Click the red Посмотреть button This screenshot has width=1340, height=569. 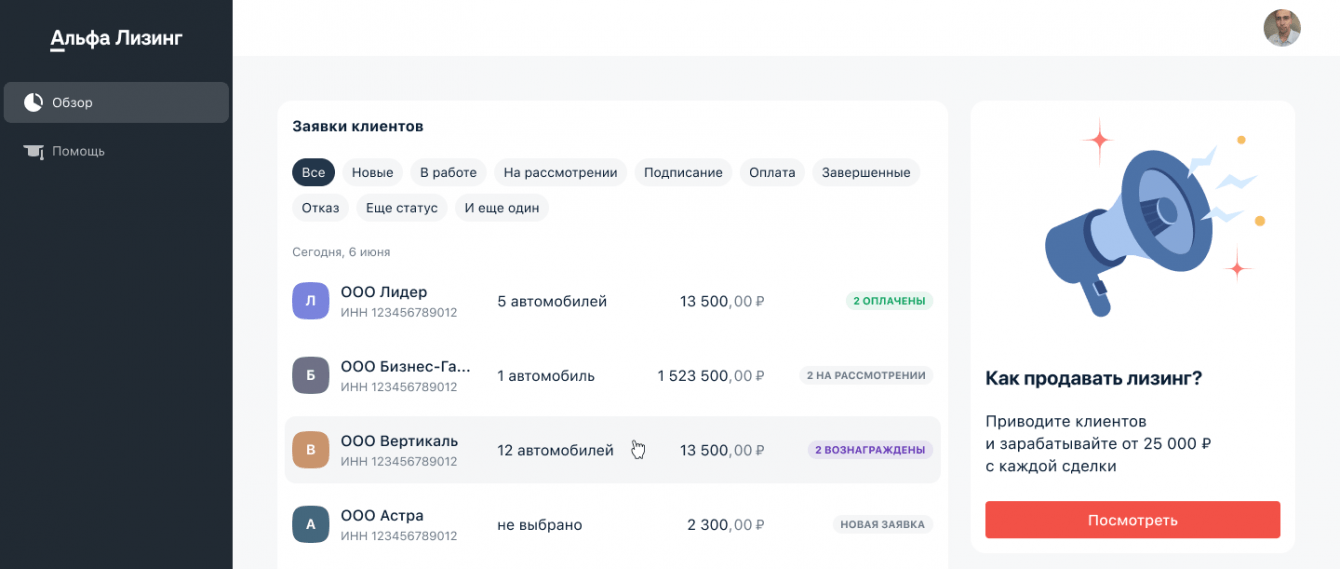1132,520
